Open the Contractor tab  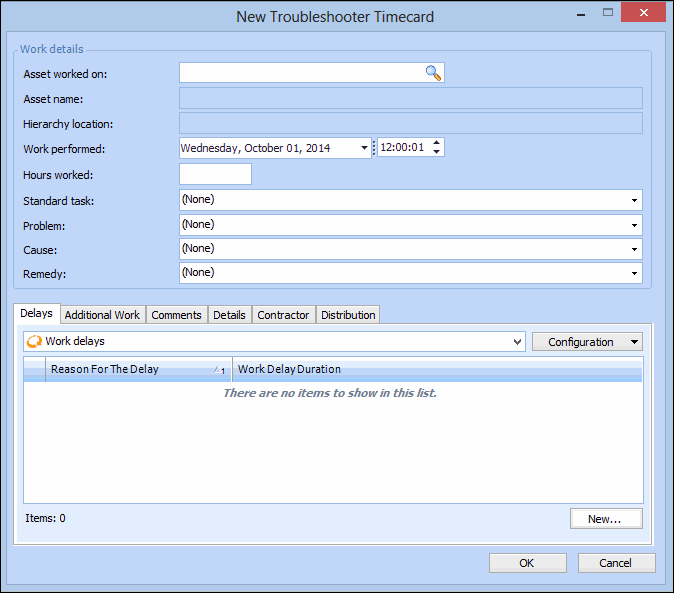[x=283, y=315]
